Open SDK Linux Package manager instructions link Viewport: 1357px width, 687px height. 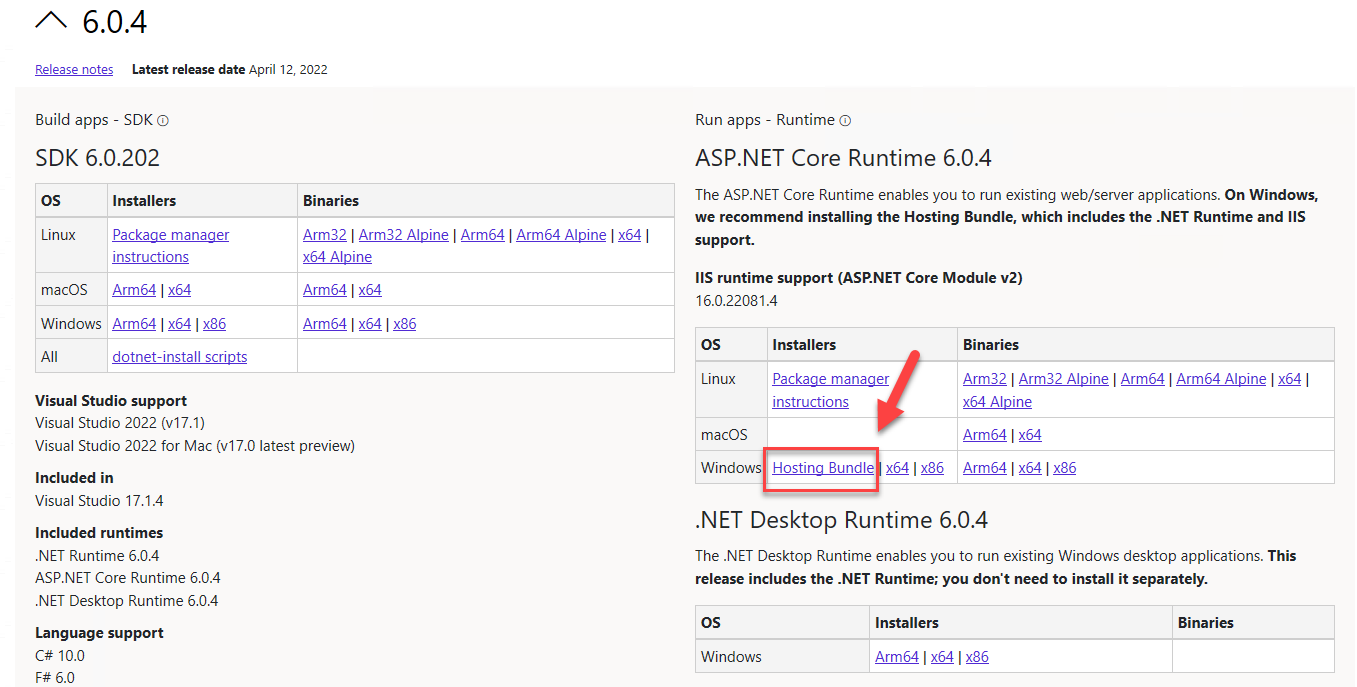(171, 246)
